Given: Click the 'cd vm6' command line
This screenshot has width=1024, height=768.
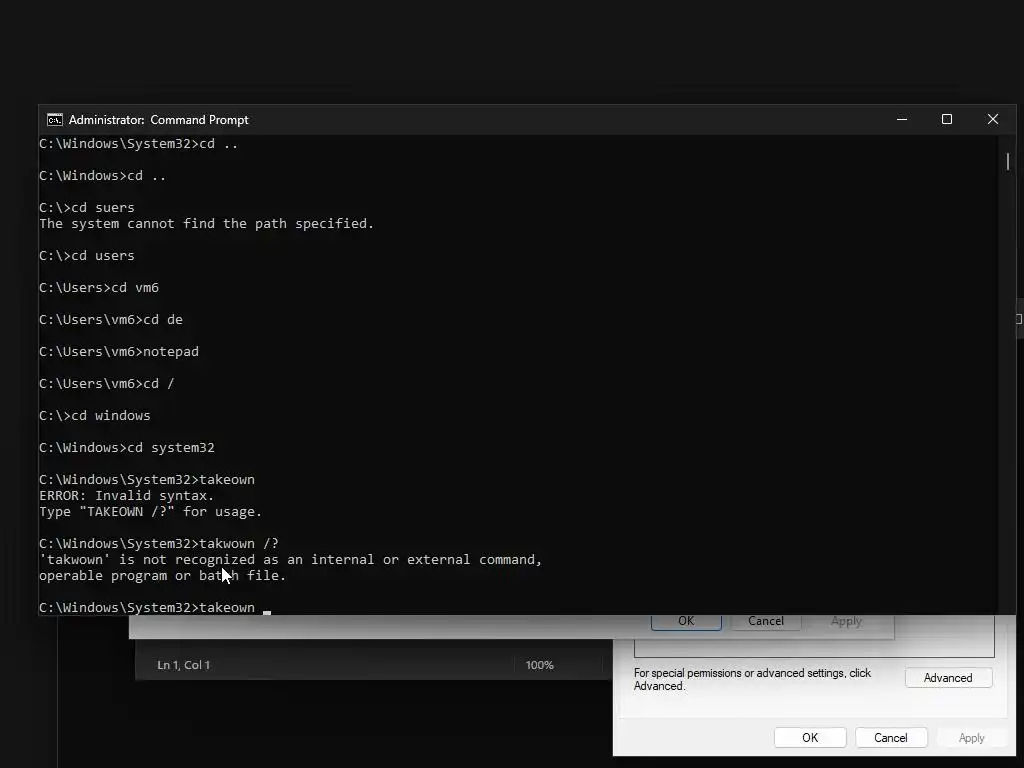Looking at the screenshot, I should coord(99,287).
